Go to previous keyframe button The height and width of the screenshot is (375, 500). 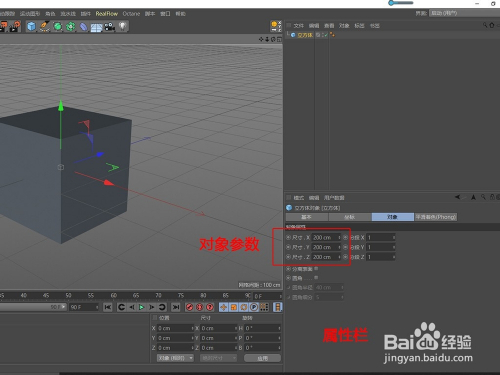coord(121,307)
